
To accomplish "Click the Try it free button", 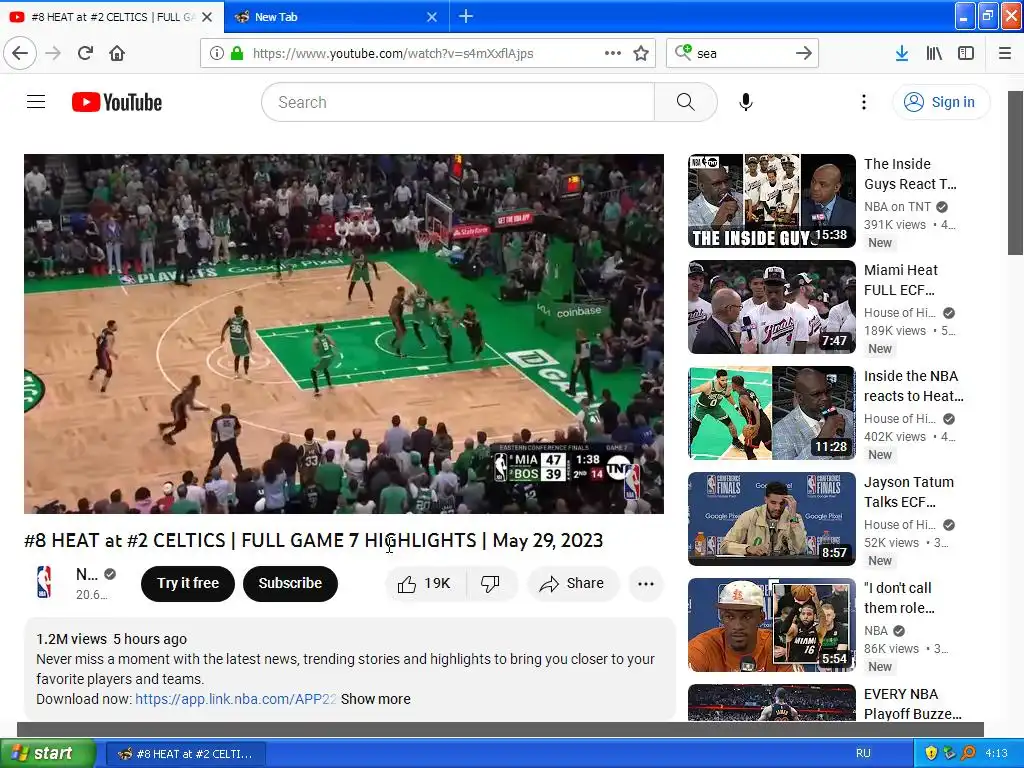I will [187, 583].
